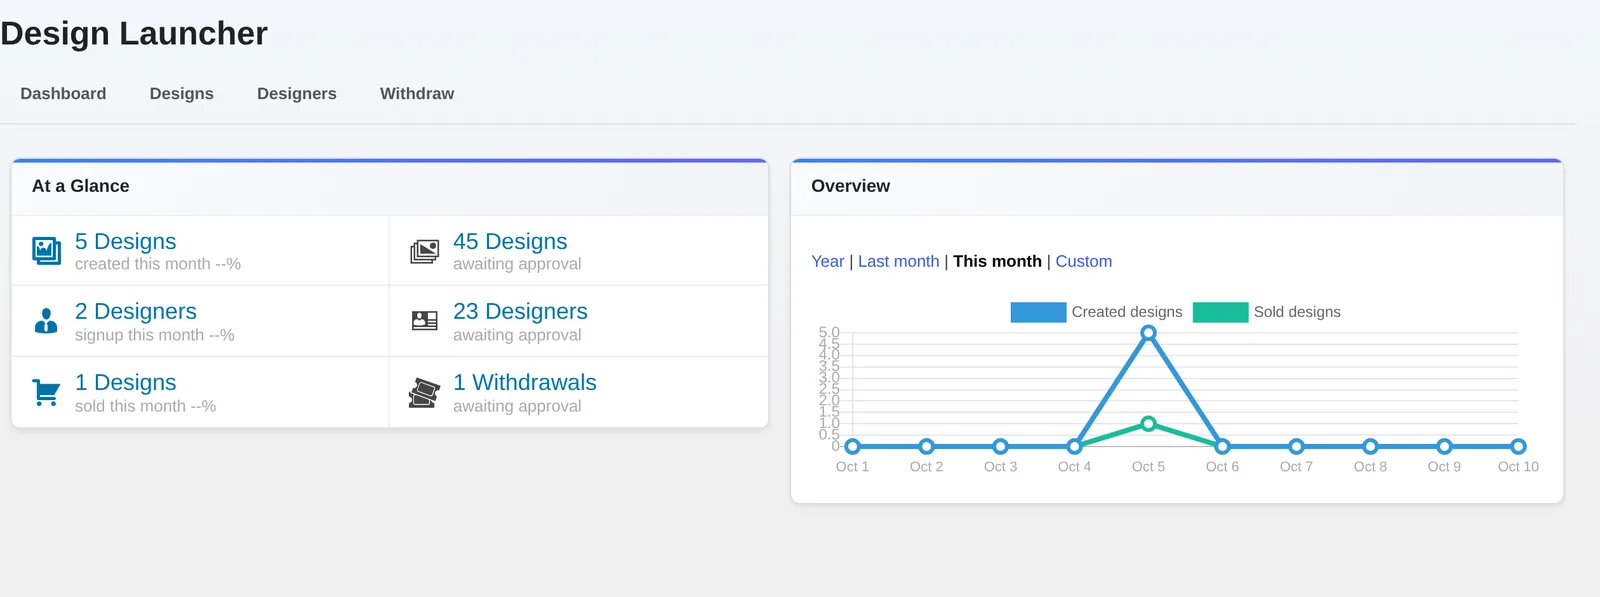This screenshot has width=1600, height=597.
Task: Click the shopping cart sold designs icon
Action: tap(46, 392)
